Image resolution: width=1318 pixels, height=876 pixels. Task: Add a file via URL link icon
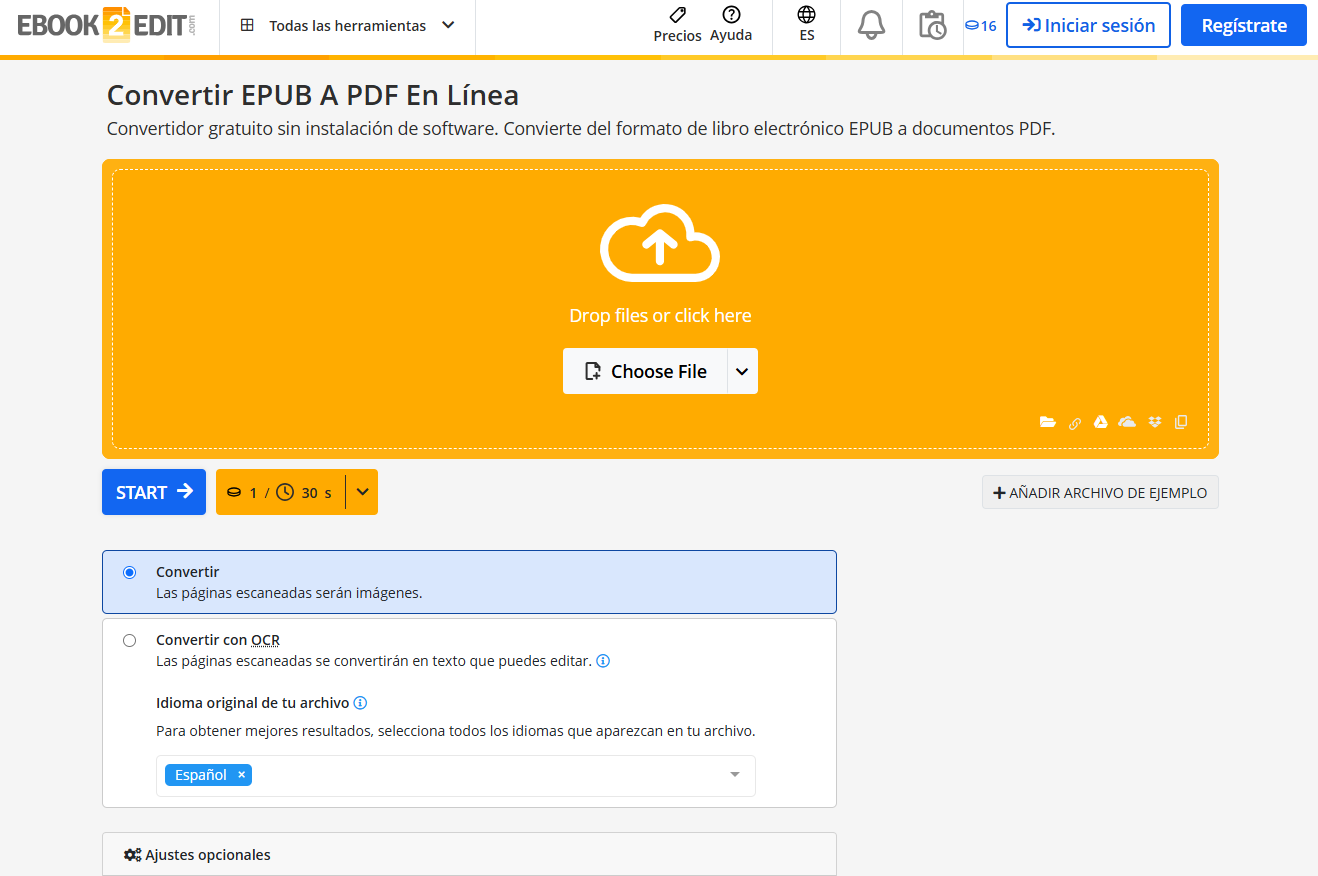click(x=1075, y=422)
